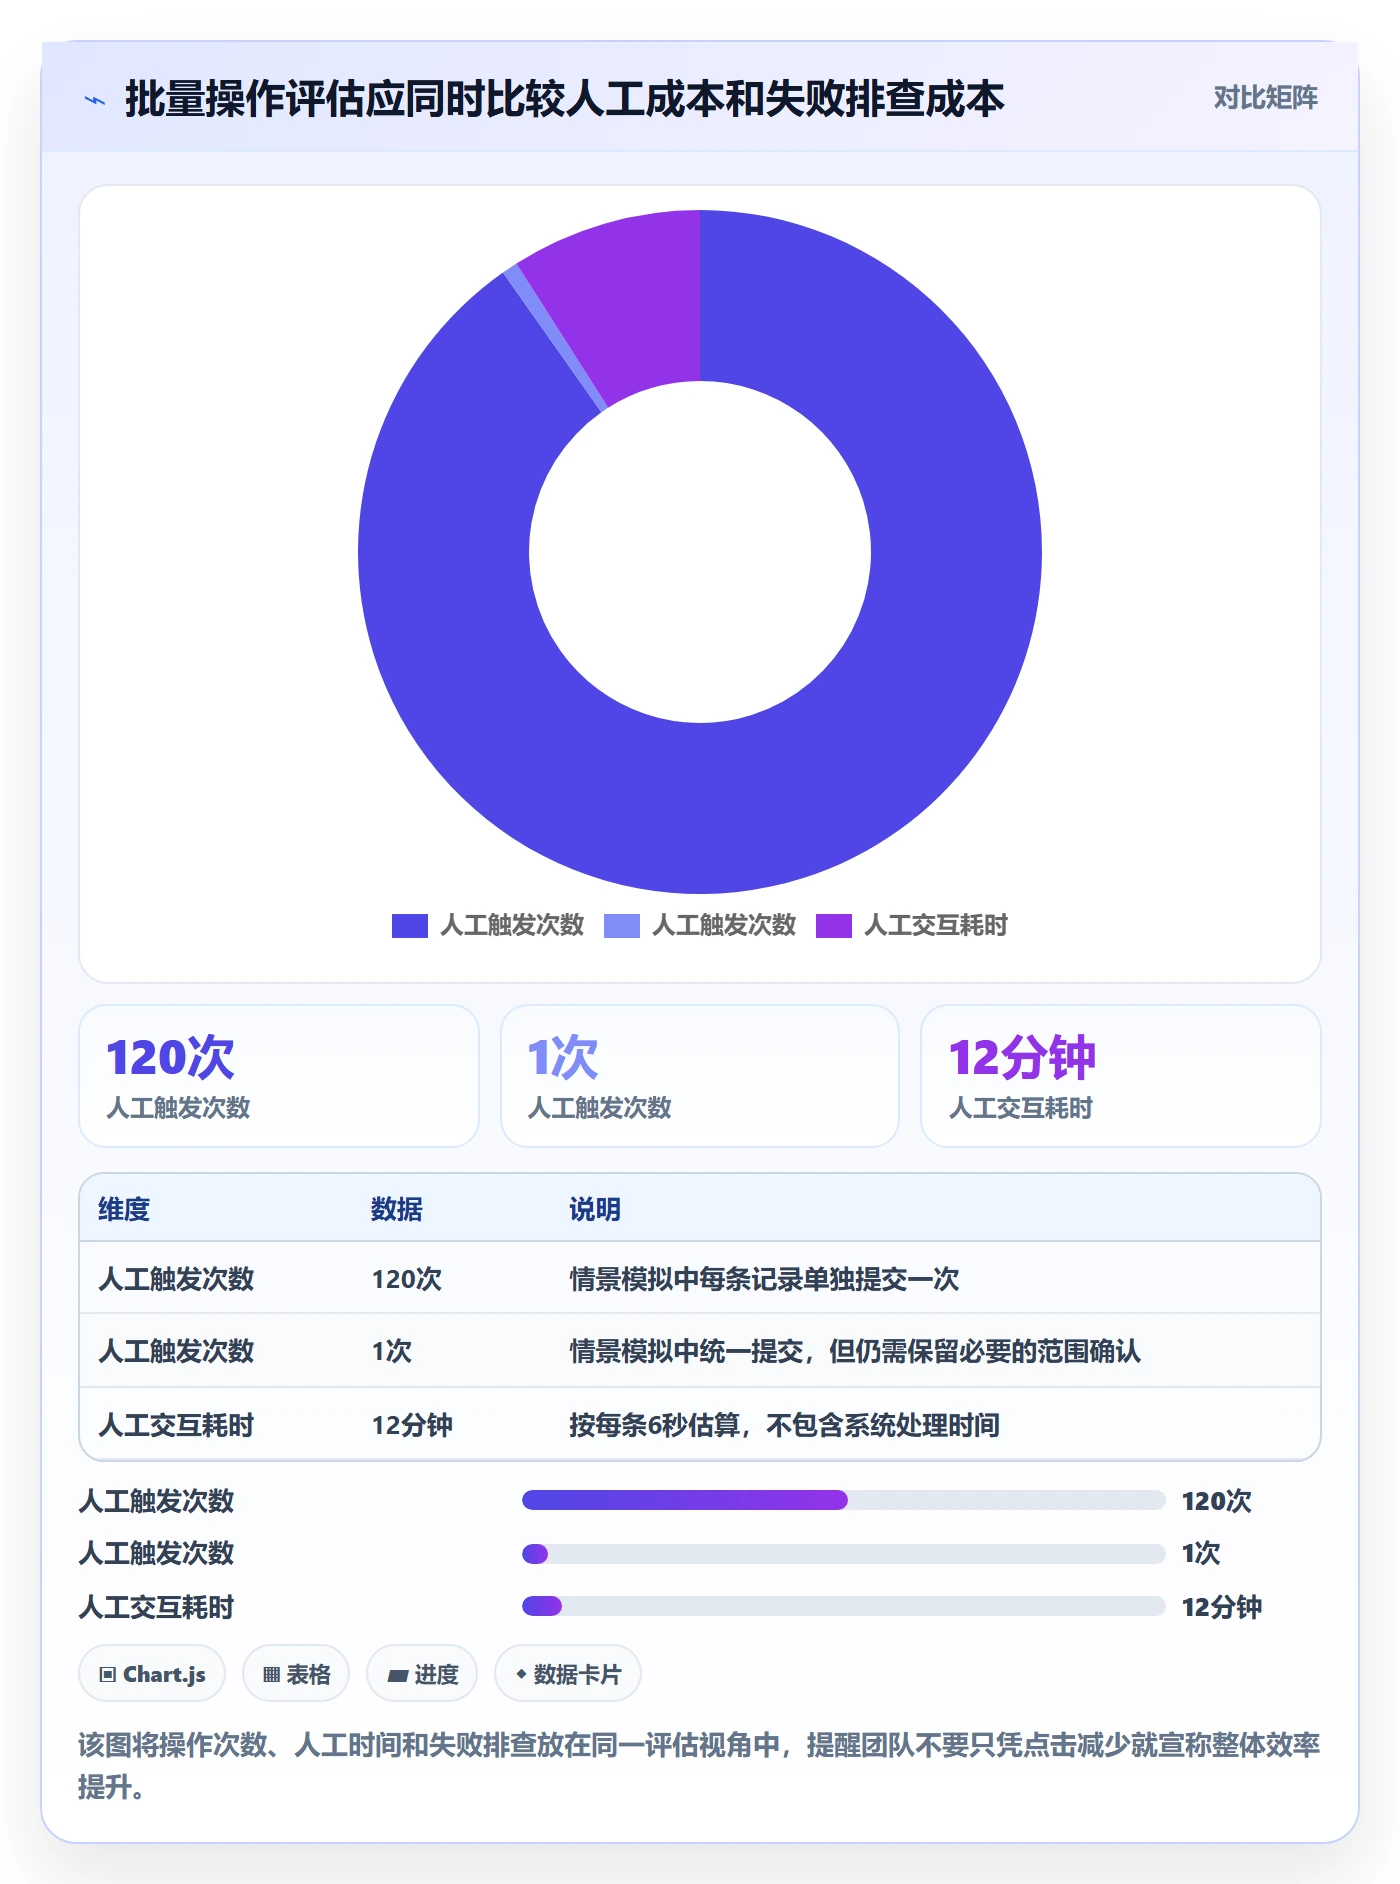
Task: Click the bar icon in the 进度 chip
Action: coord(398,1675)
